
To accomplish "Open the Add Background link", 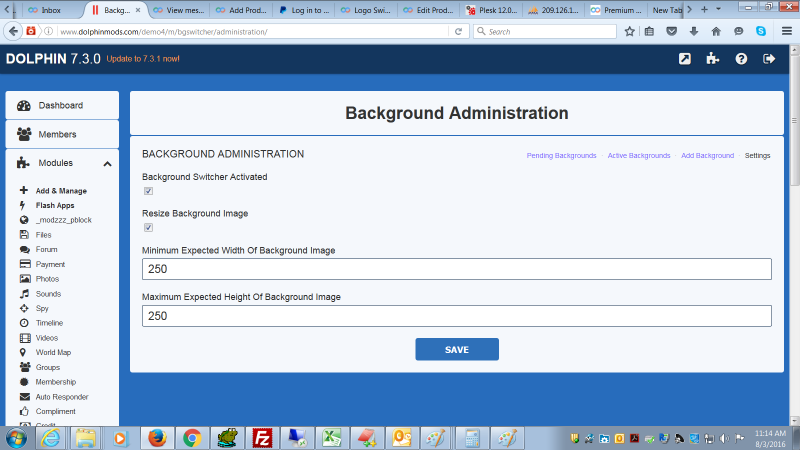I will pos(707,156).
